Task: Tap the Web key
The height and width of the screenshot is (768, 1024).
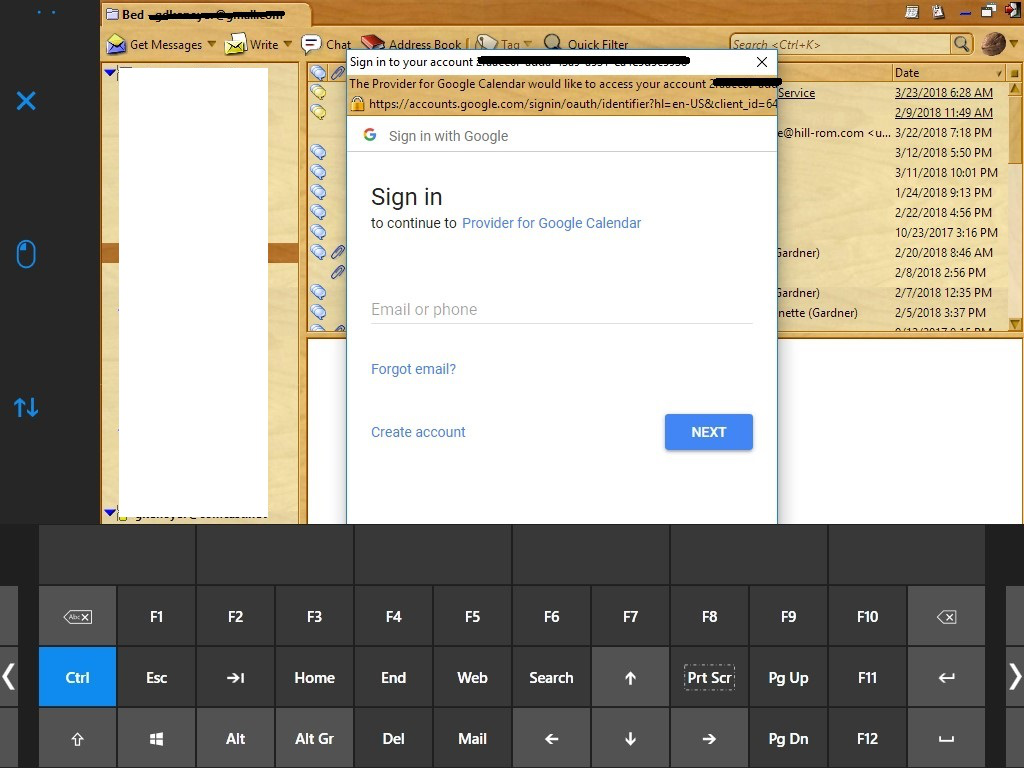Action: [472, 677]
